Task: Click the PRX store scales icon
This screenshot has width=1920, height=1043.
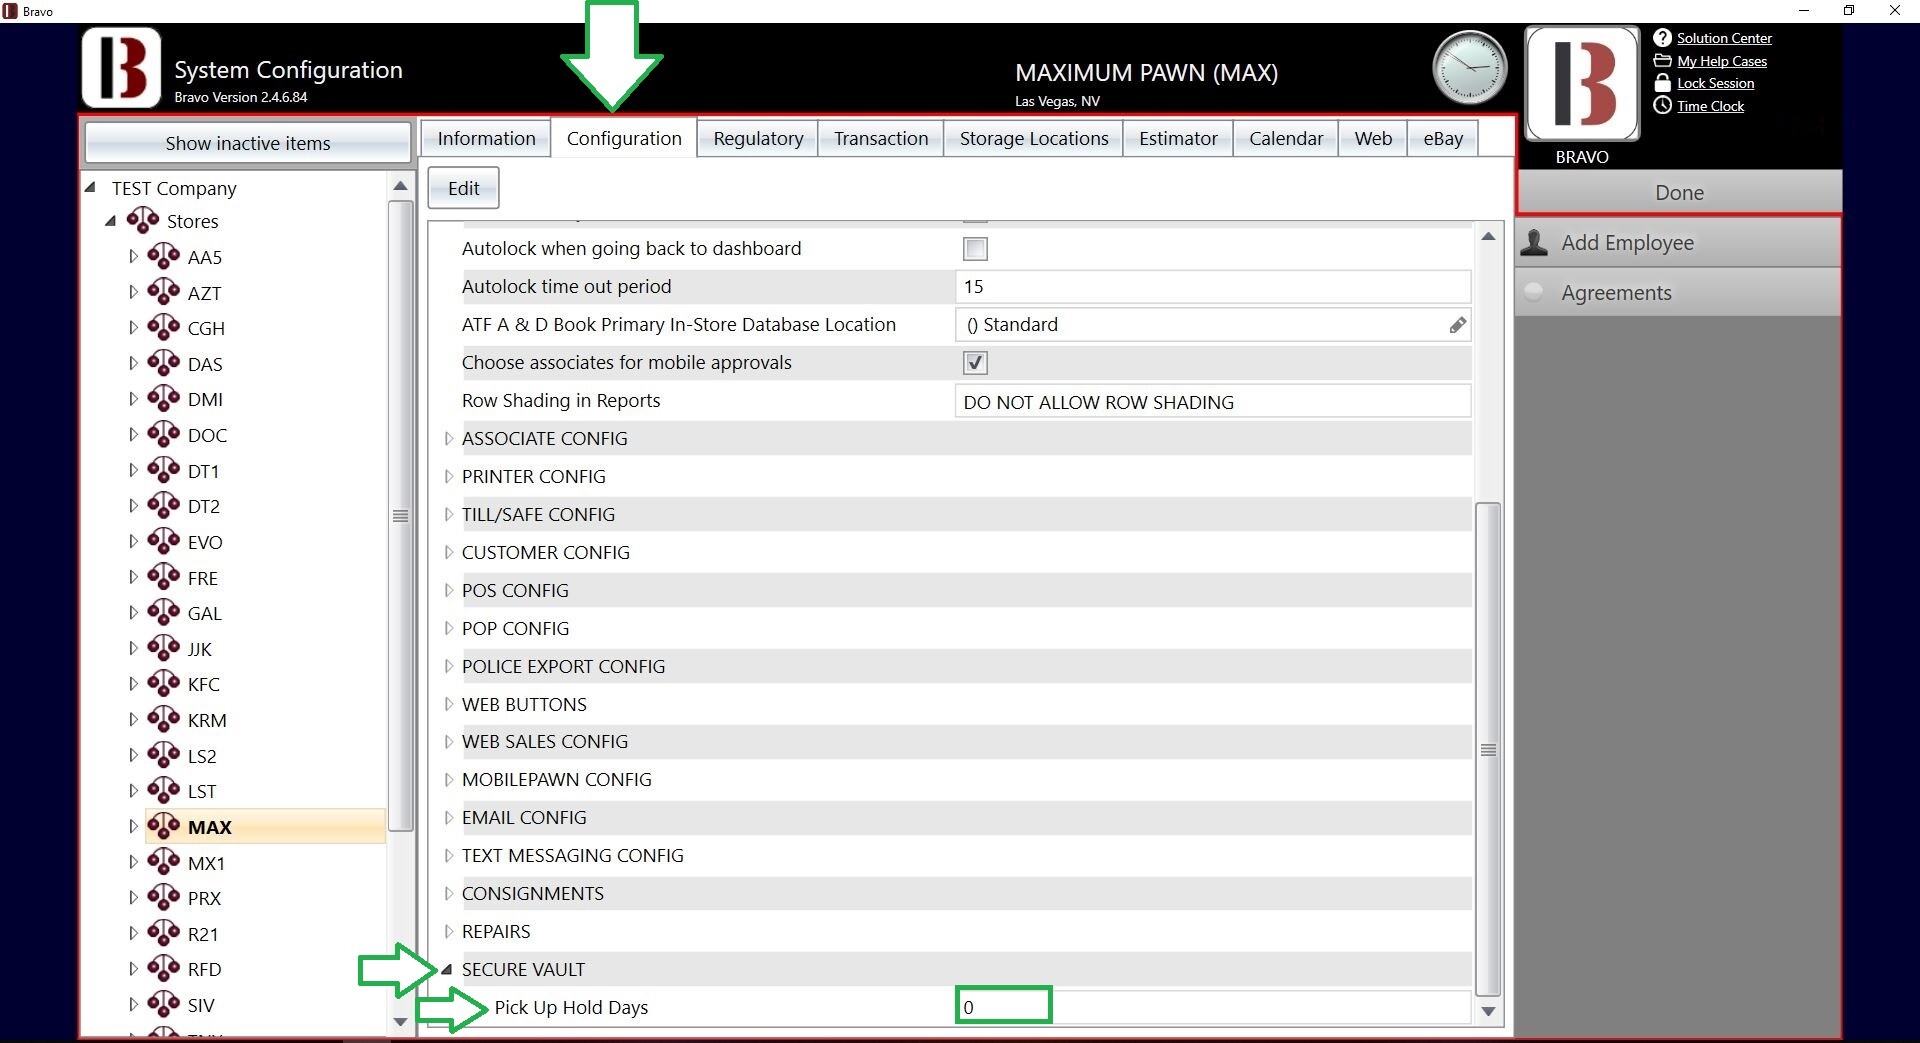Action: (x=164, y=897)
